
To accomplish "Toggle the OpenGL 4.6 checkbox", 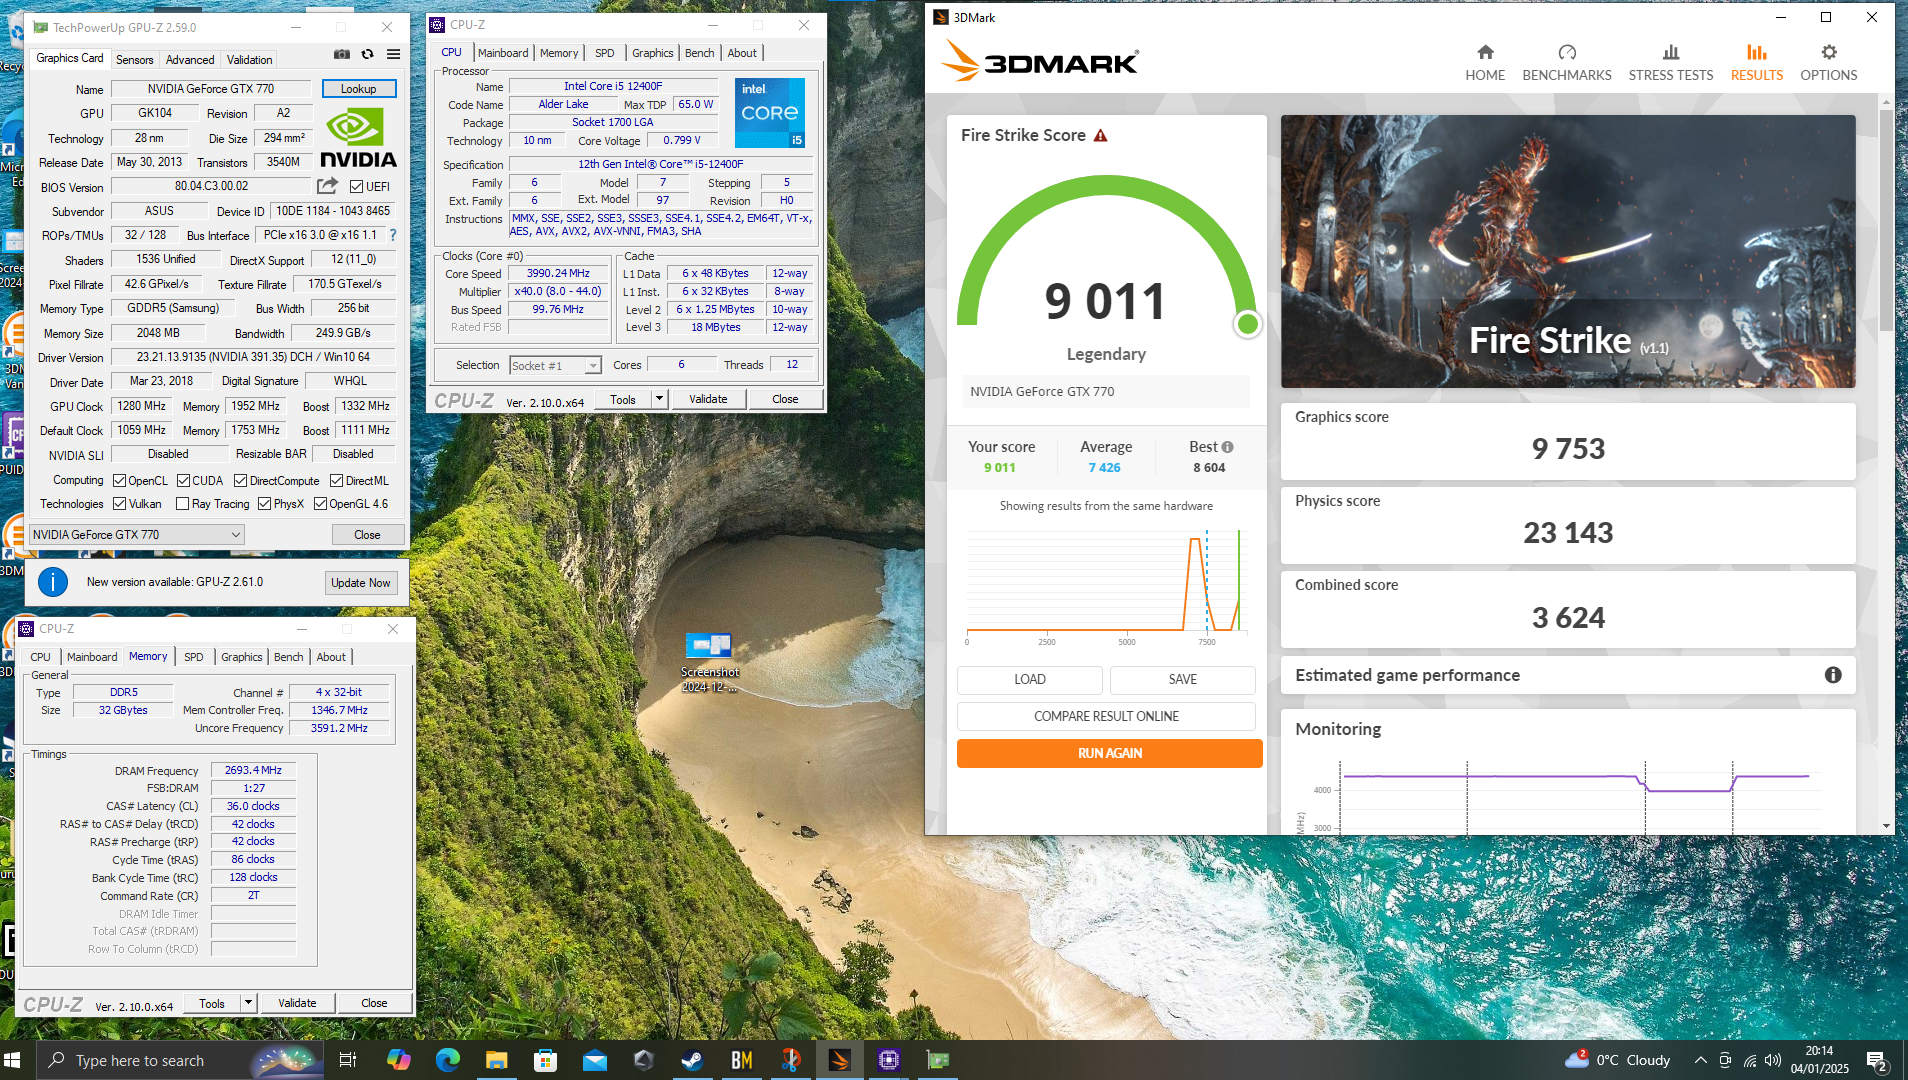I will (321, 504).
